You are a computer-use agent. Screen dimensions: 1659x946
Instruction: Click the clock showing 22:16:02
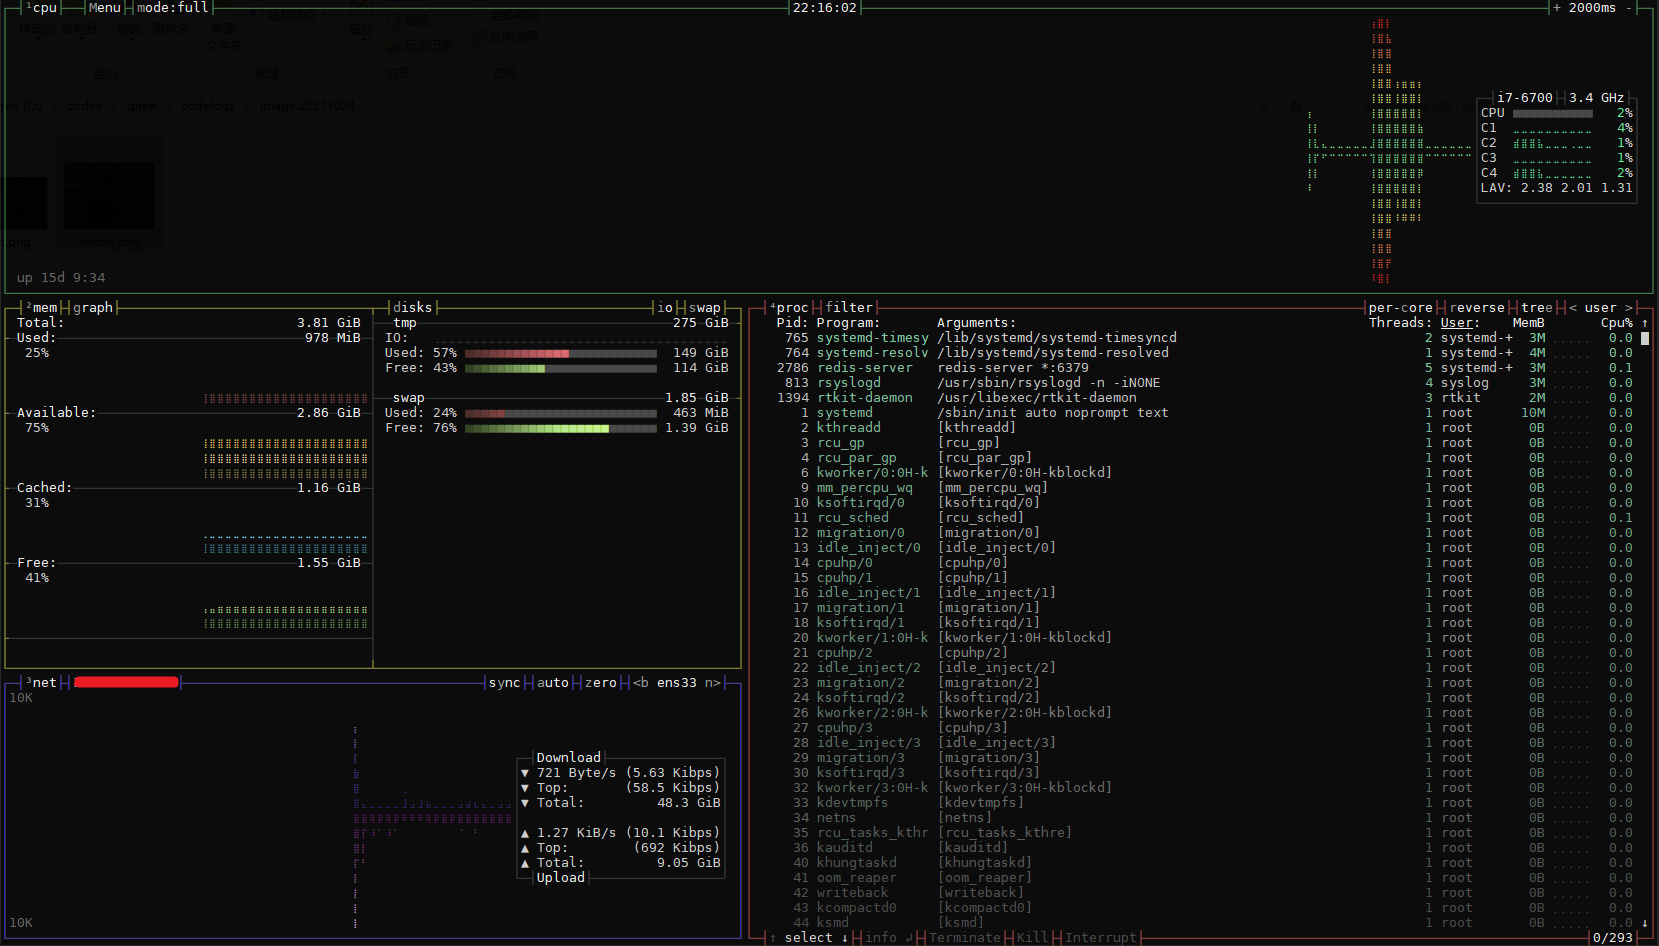(x=825, y=8)
